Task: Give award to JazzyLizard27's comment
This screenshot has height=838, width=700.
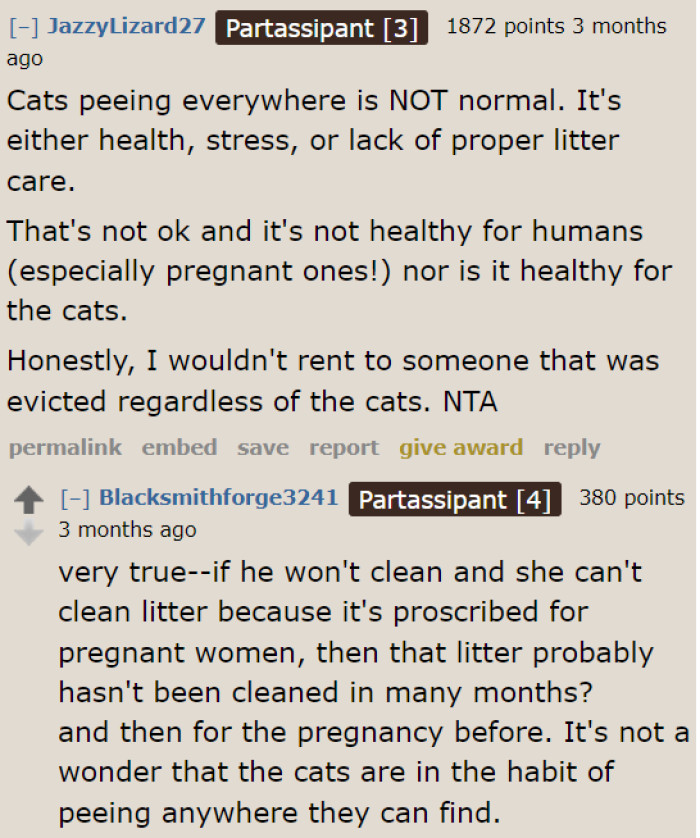Action: (461, 447)
